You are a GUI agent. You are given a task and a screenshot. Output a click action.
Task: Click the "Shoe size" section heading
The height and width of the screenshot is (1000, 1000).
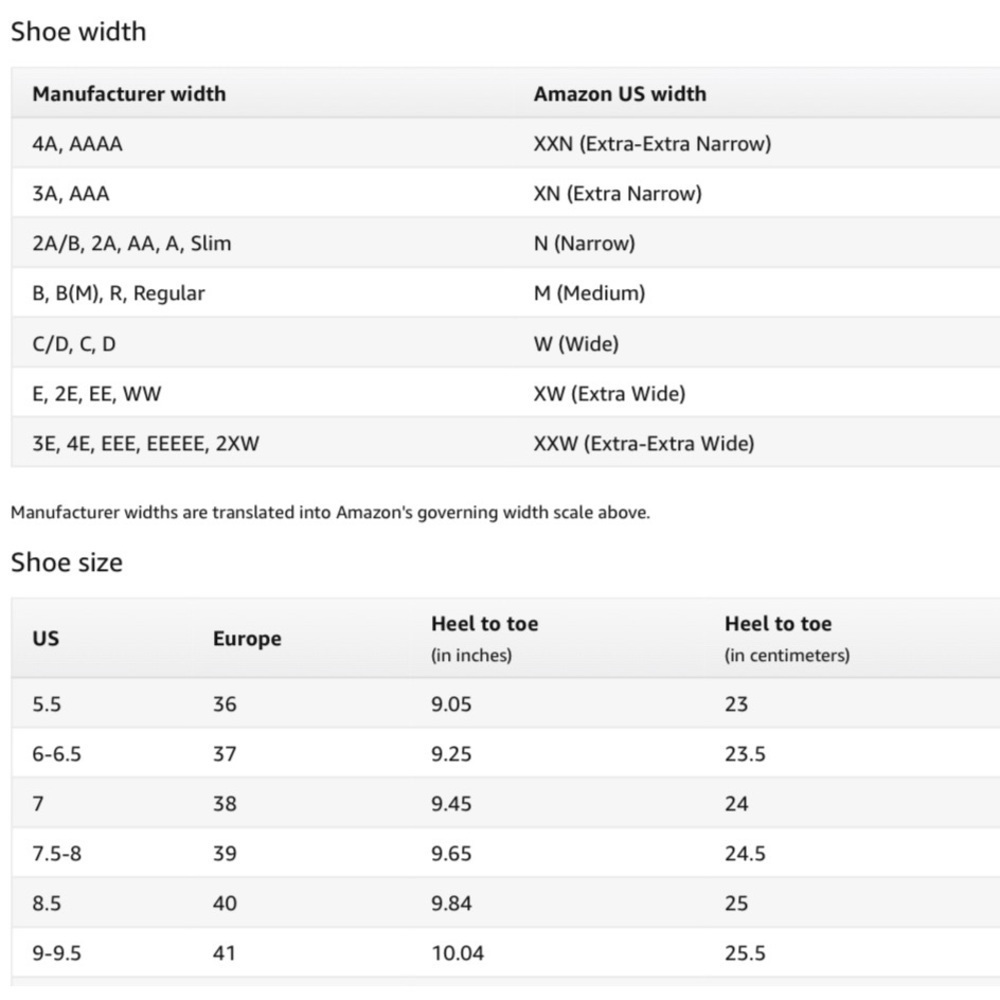(x=66, y=563)
